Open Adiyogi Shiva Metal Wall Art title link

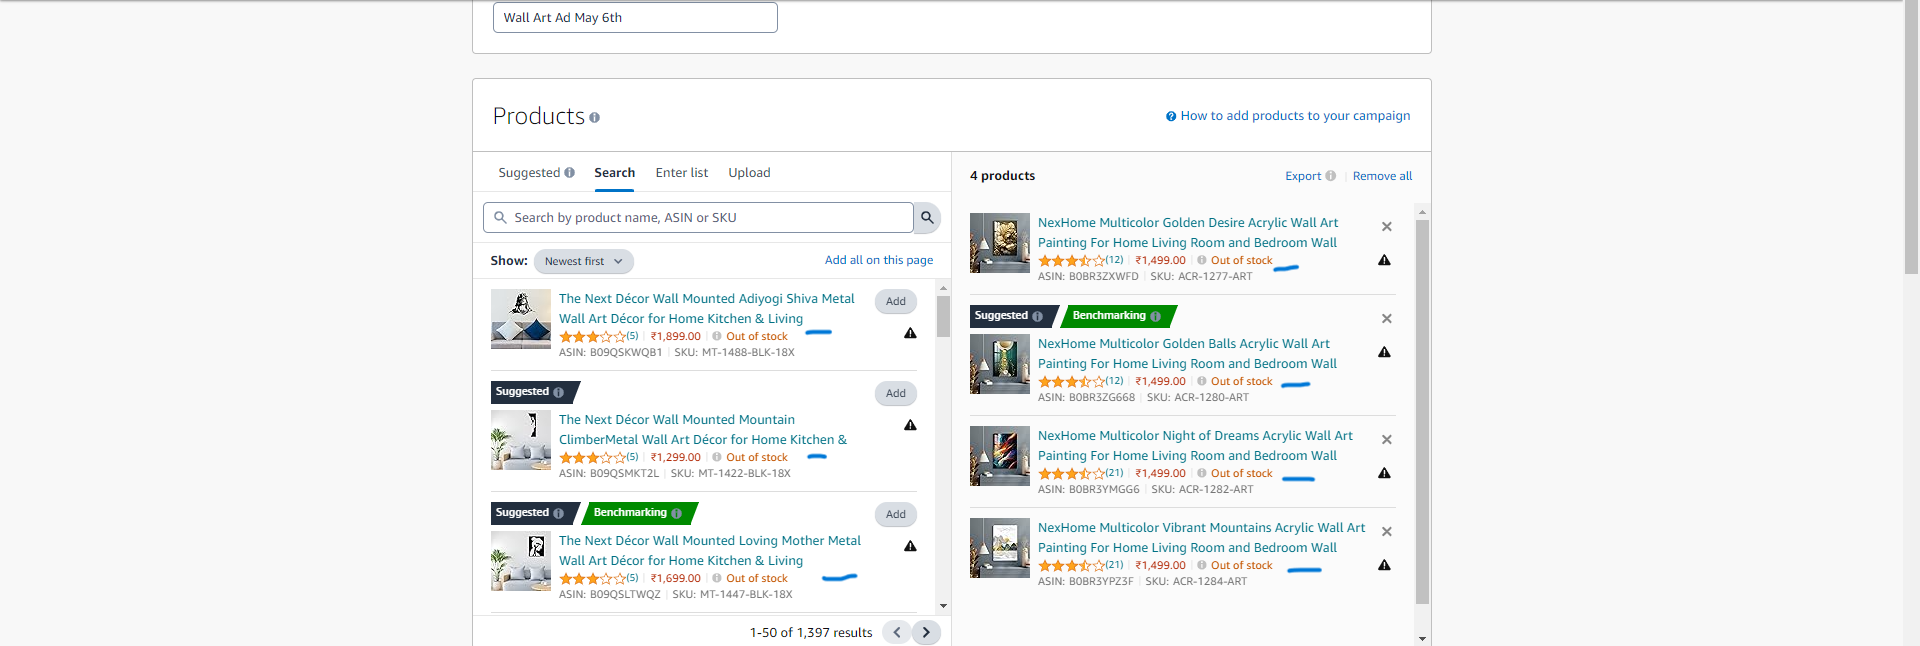(x=707, y=309)
